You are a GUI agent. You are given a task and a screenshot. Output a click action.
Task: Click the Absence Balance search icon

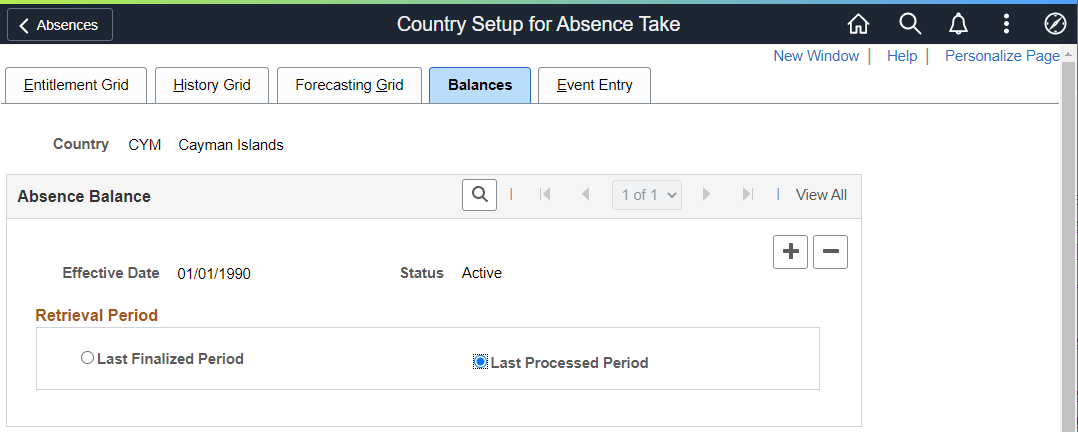point(480,195)
